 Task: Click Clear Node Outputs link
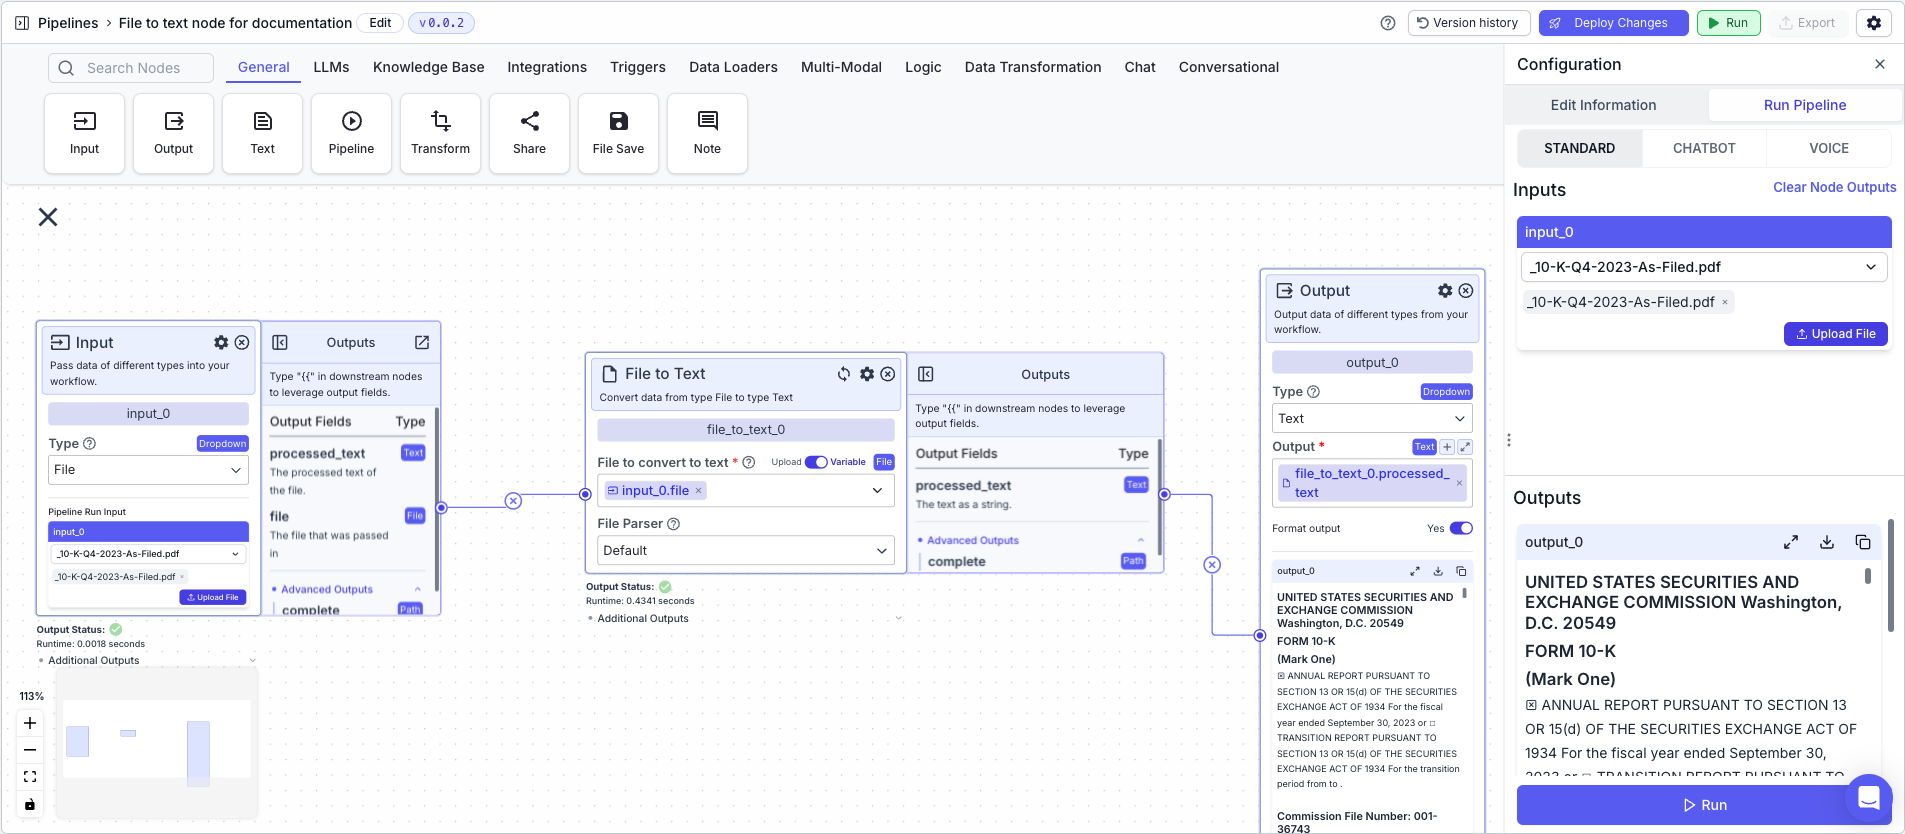click(x=1834, y=187)
